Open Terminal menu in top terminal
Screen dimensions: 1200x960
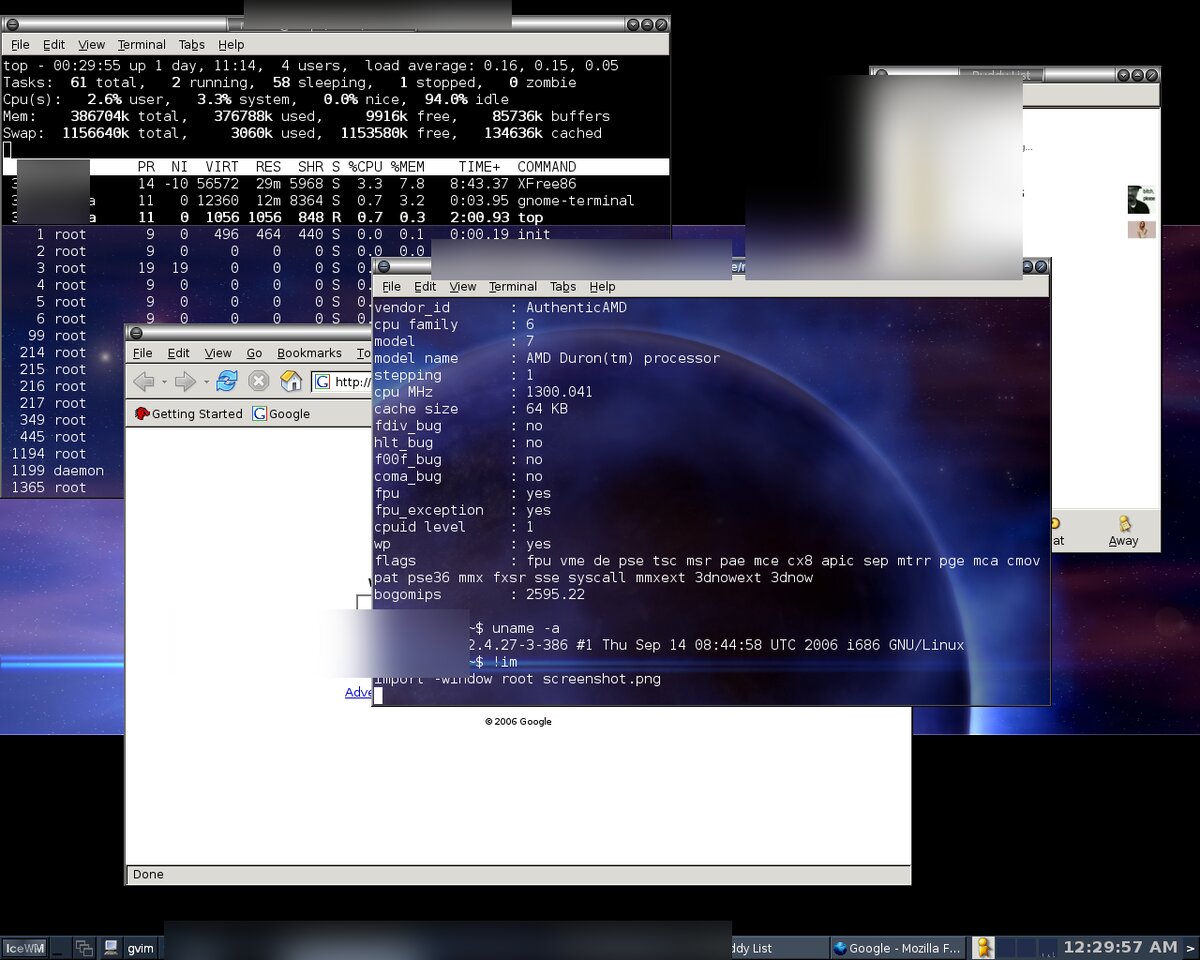pos(142,45)
